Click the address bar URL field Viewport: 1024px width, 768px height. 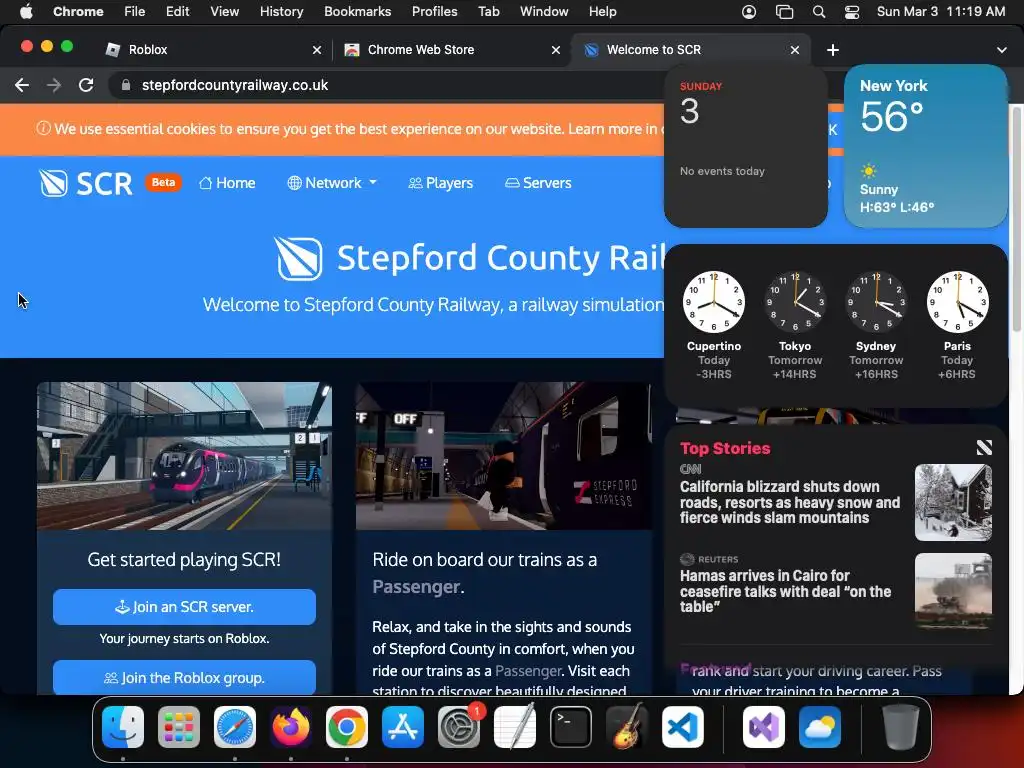pos(385,85)
